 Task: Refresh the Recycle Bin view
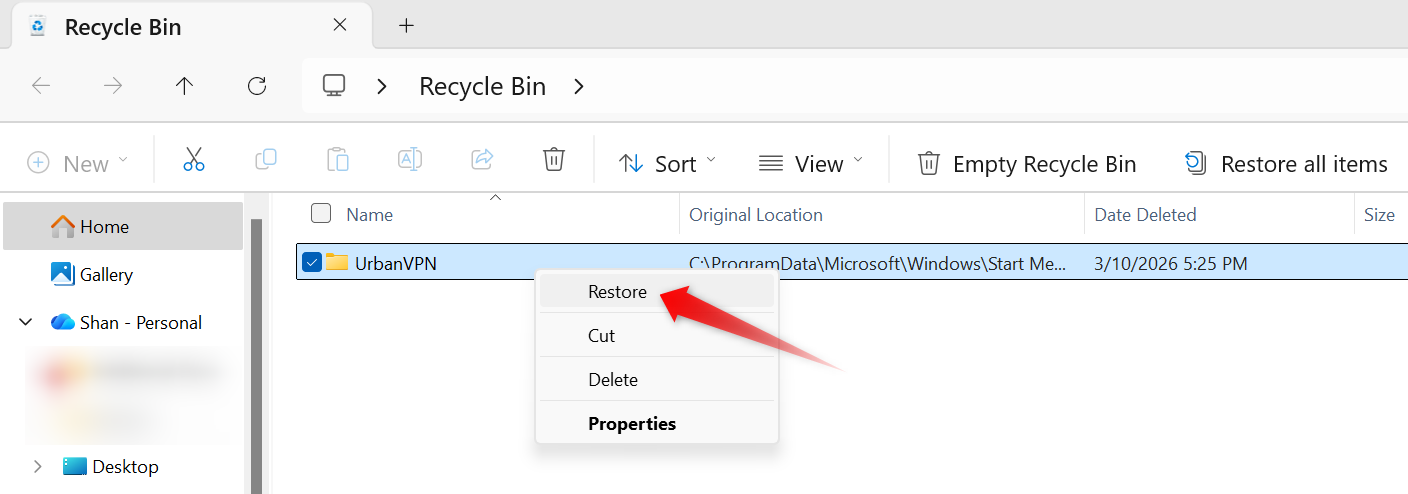click(257, 86)
